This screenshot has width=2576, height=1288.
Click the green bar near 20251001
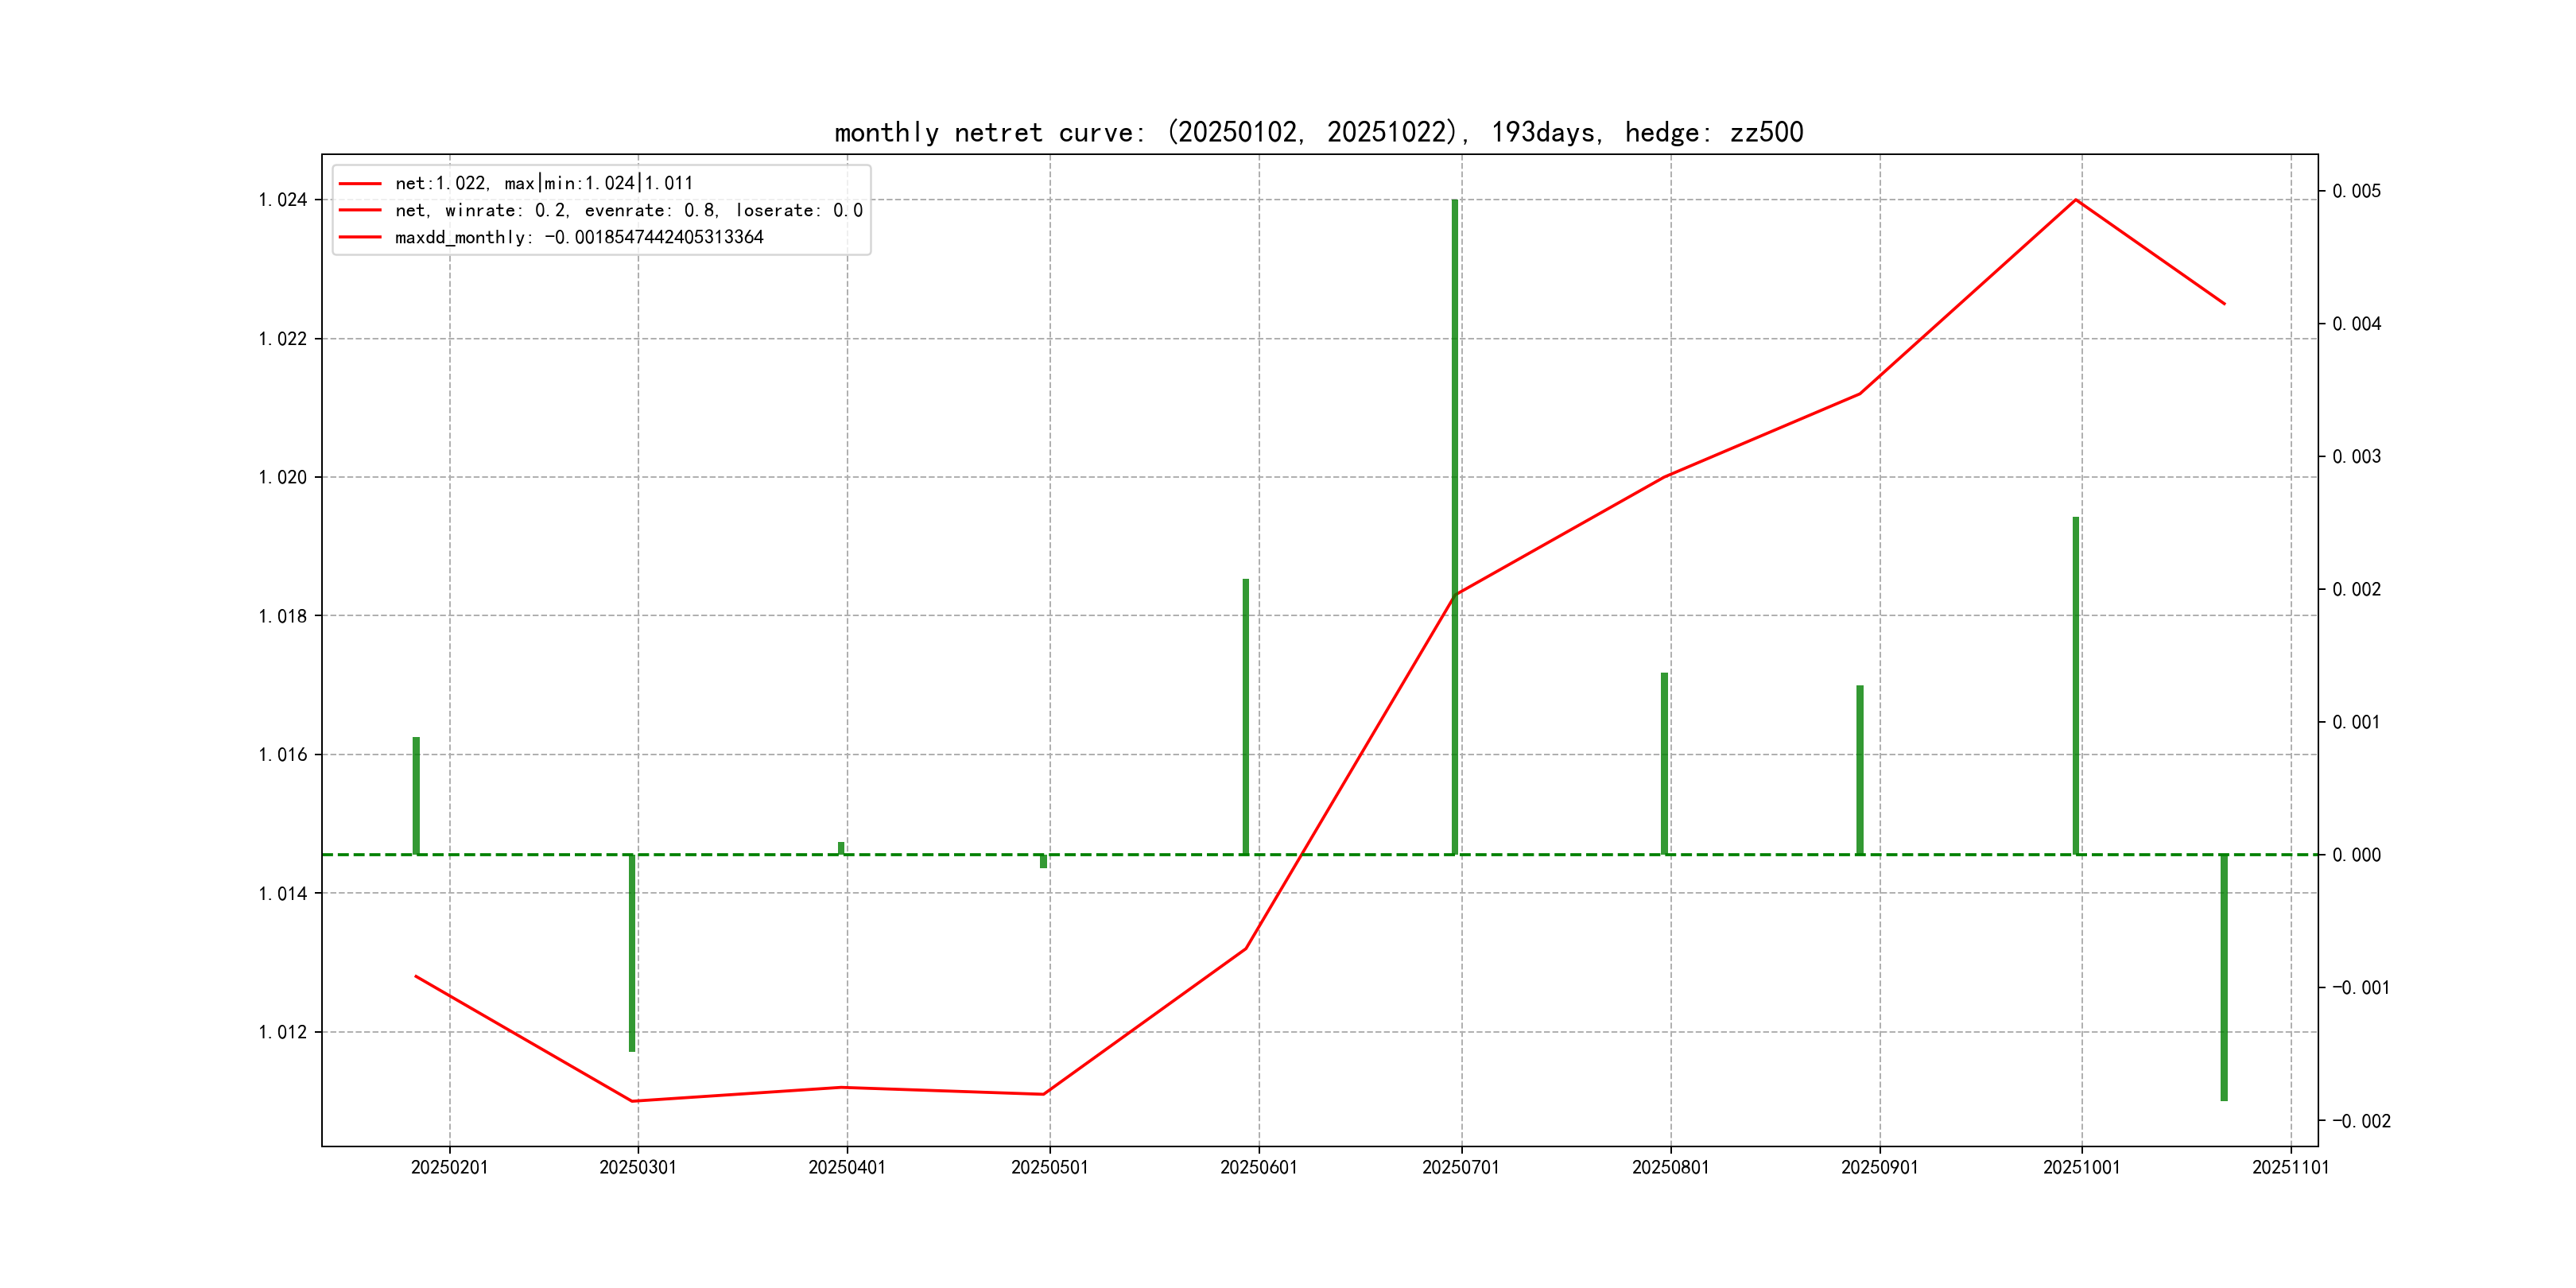(2076, 685)
